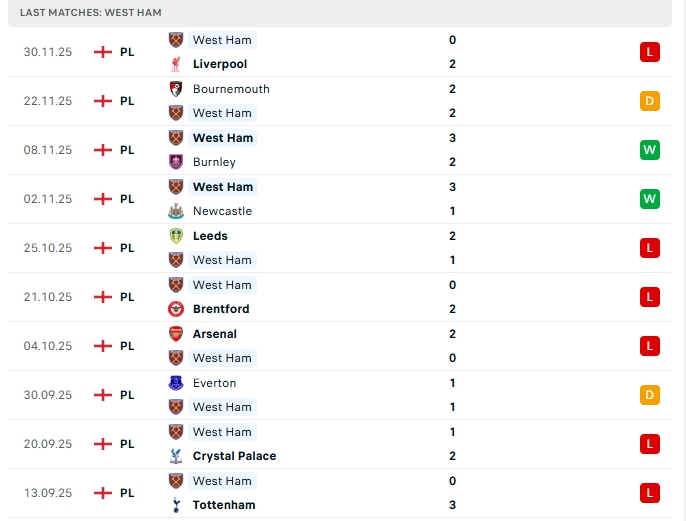Click the Brentford club crest icon

click(176, 309)
